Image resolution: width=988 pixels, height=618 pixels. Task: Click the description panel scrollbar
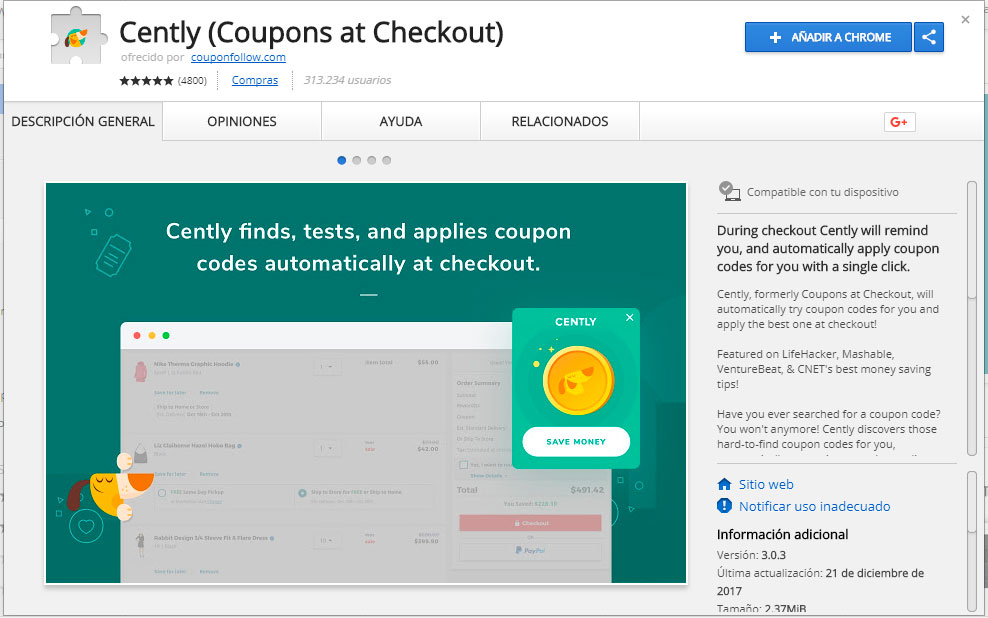coord(971,240)
